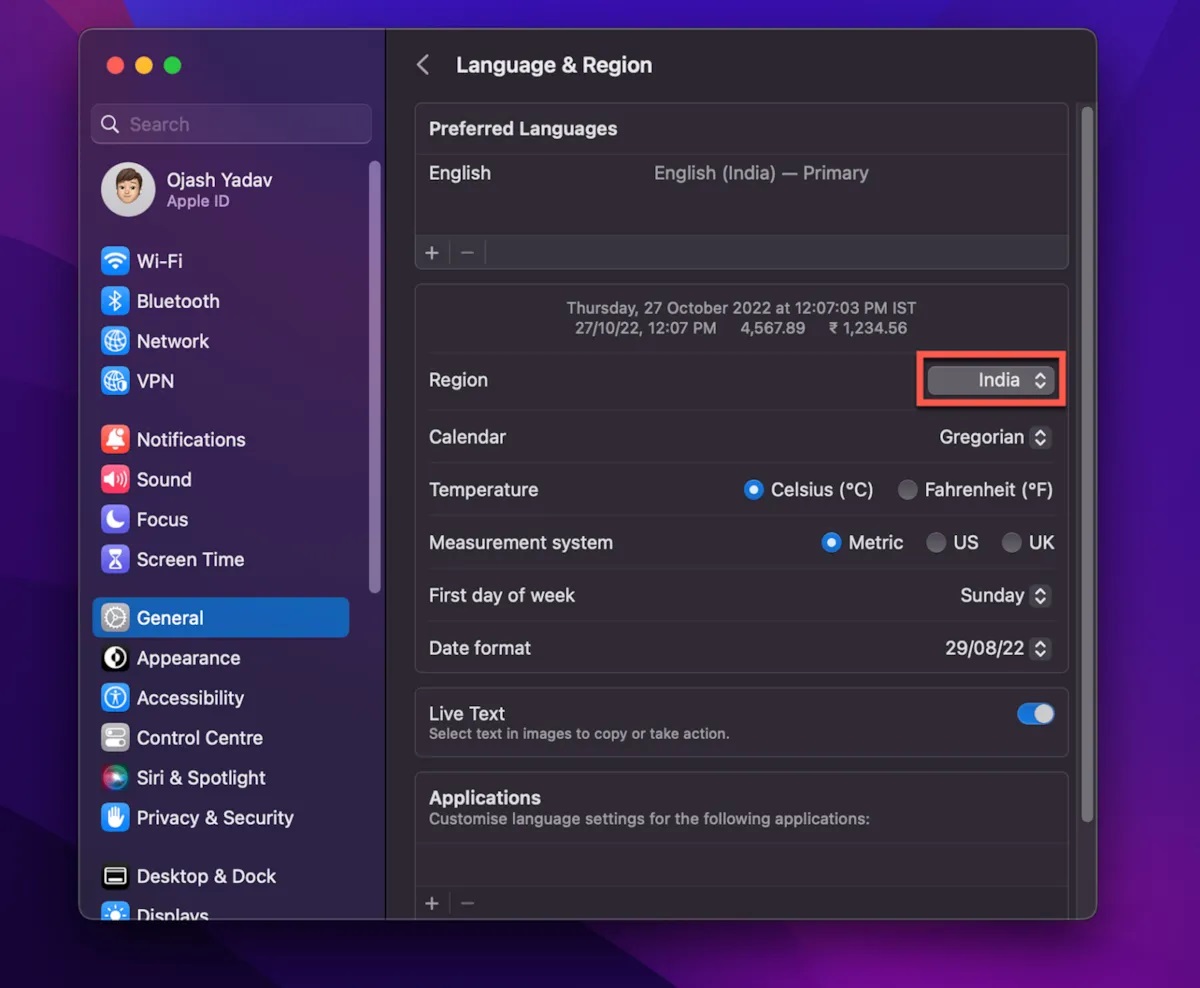Click the Measurement system label
The width and height of the screenshot is (1200, 988).
click(521, 543)
